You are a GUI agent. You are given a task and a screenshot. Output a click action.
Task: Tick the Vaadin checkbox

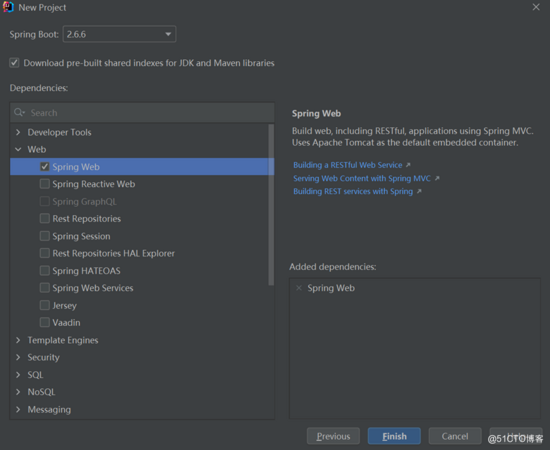45,322
